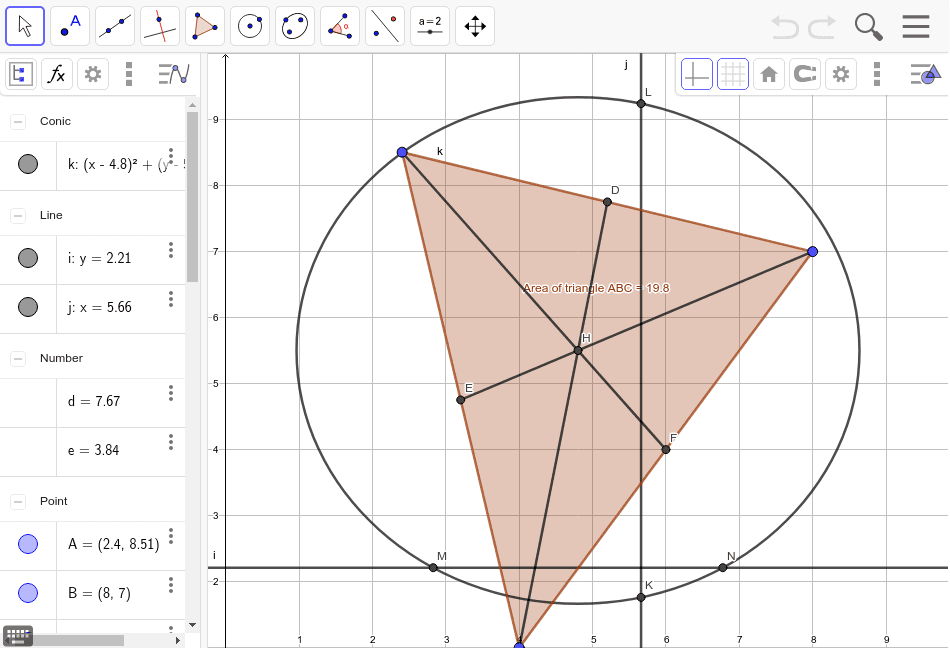Collapse the Conic section

16,121
